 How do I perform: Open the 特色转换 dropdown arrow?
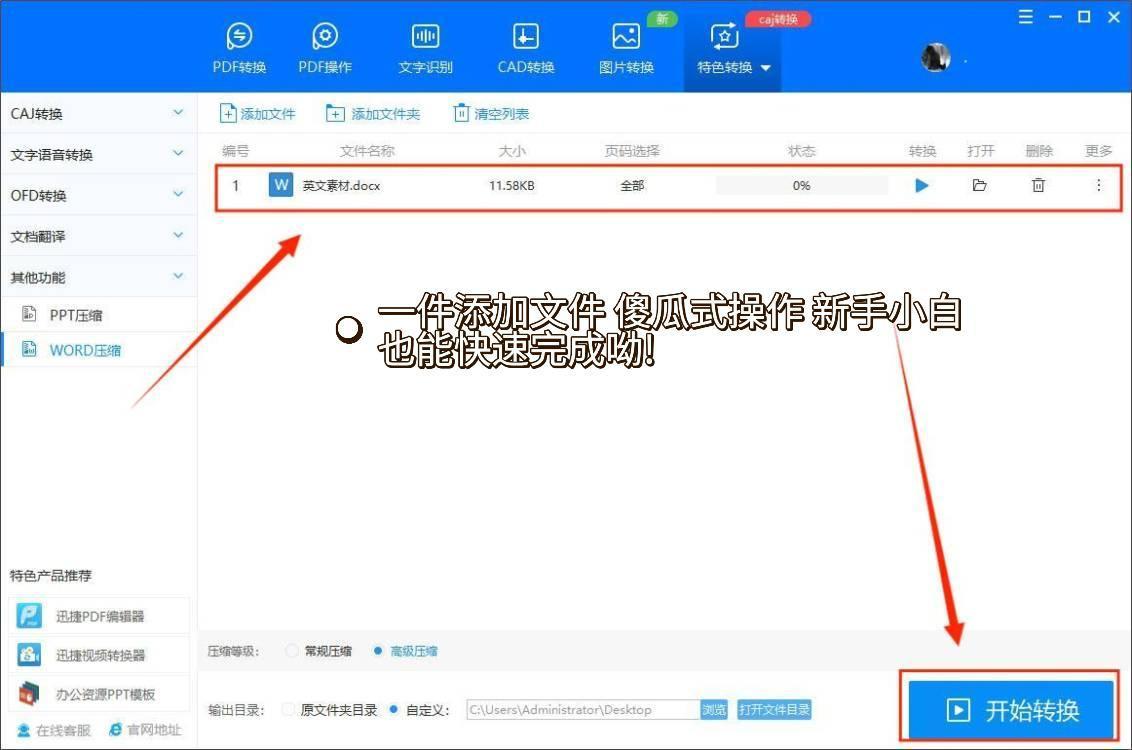[766, 68]
